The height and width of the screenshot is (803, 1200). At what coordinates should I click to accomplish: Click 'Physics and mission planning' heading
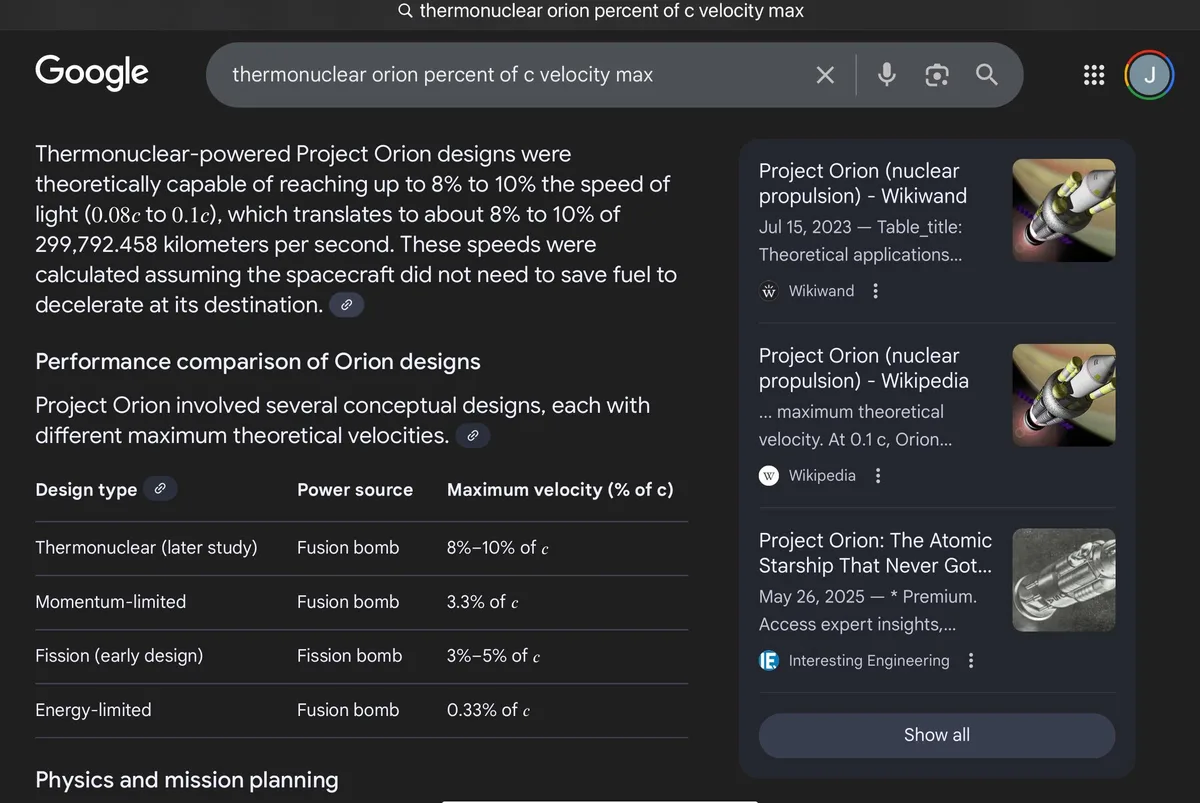click(x=187, y=780)
